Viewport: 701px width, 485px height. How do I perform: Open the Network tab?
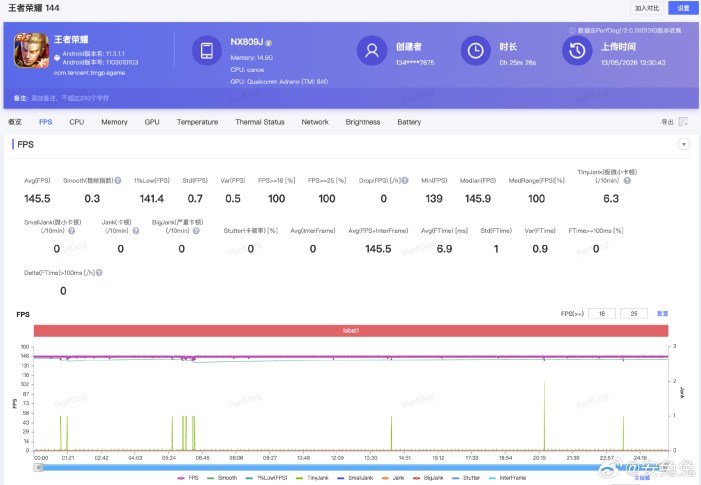[315, 122]
